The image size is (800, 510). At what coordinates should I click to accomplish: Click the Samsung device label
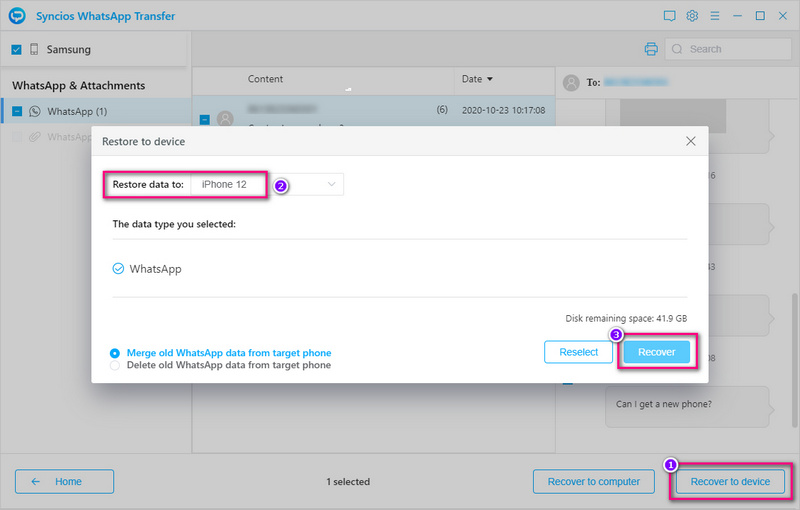coord(68,49)
